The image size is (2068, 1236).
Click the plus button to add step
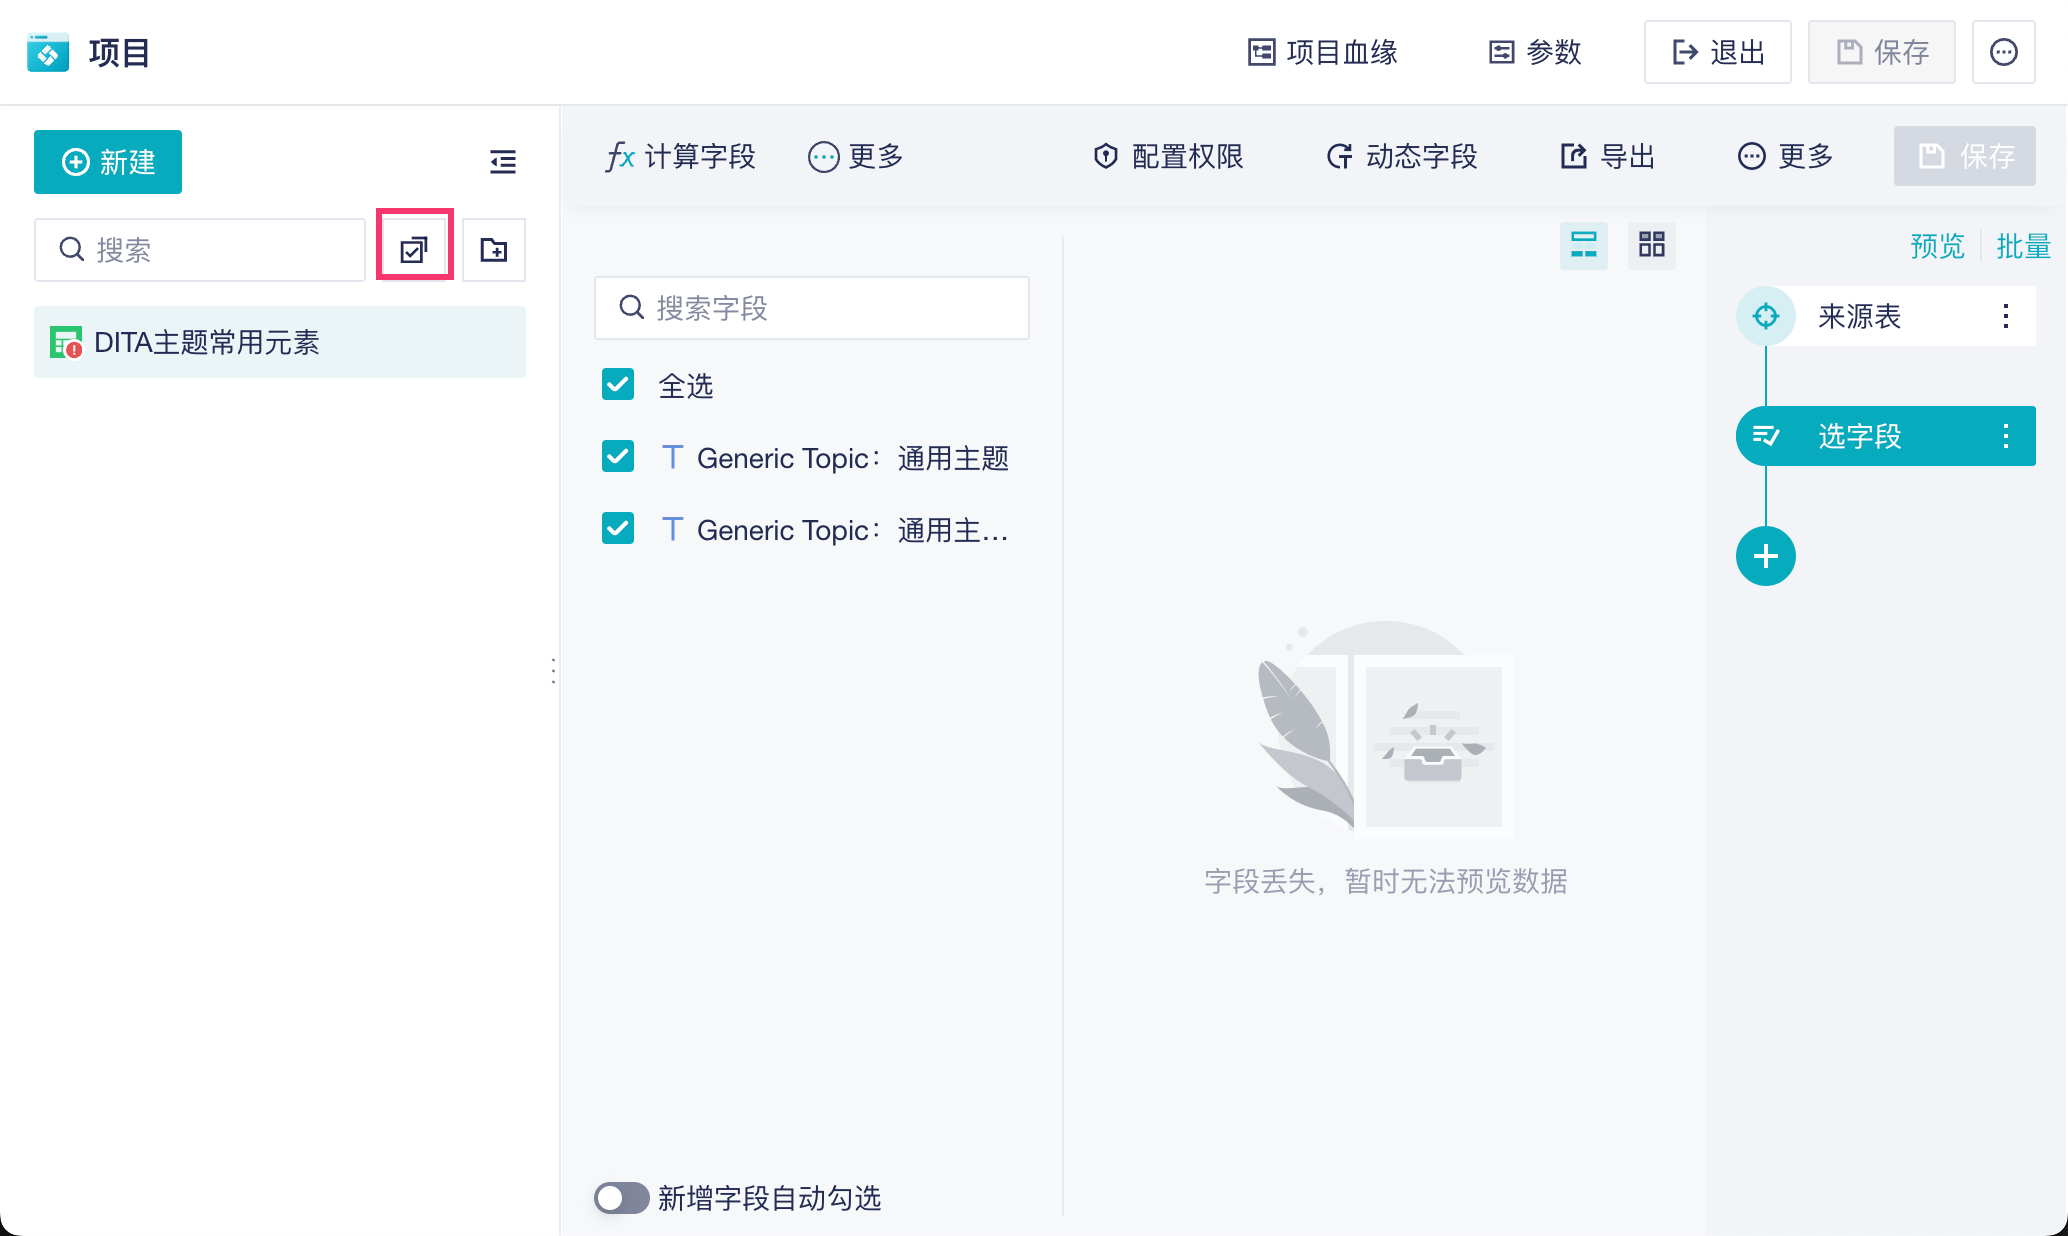point(1766,556)
